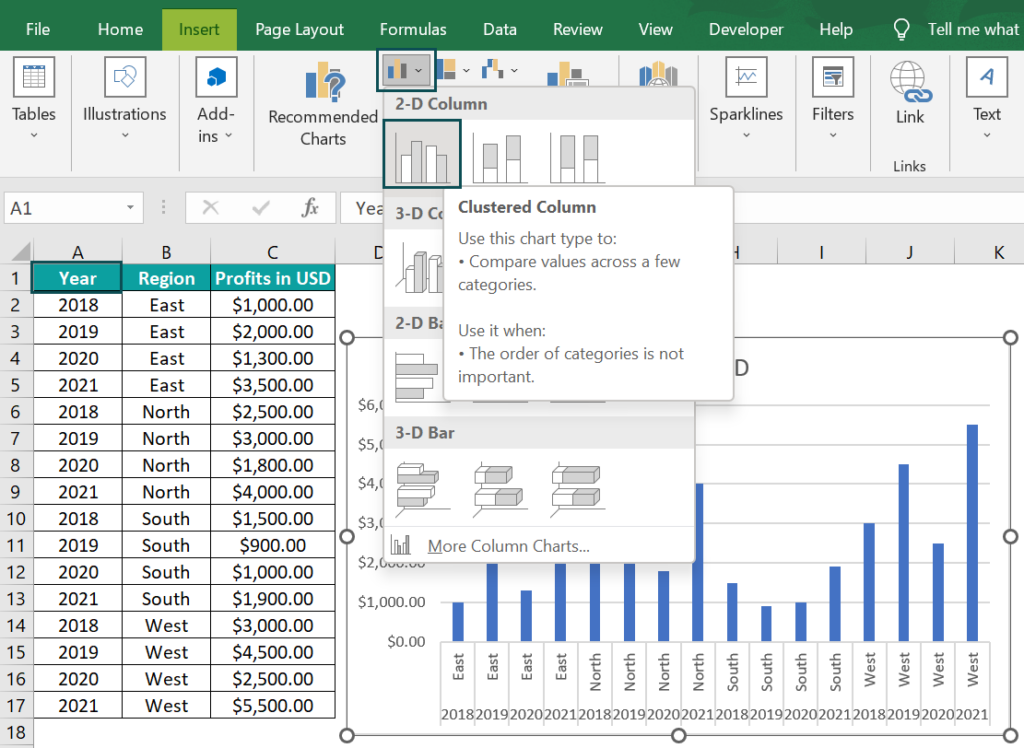Screen dimensions: 1024x748
Task: Click the Region header cell B1
Action: click(166, 278)
